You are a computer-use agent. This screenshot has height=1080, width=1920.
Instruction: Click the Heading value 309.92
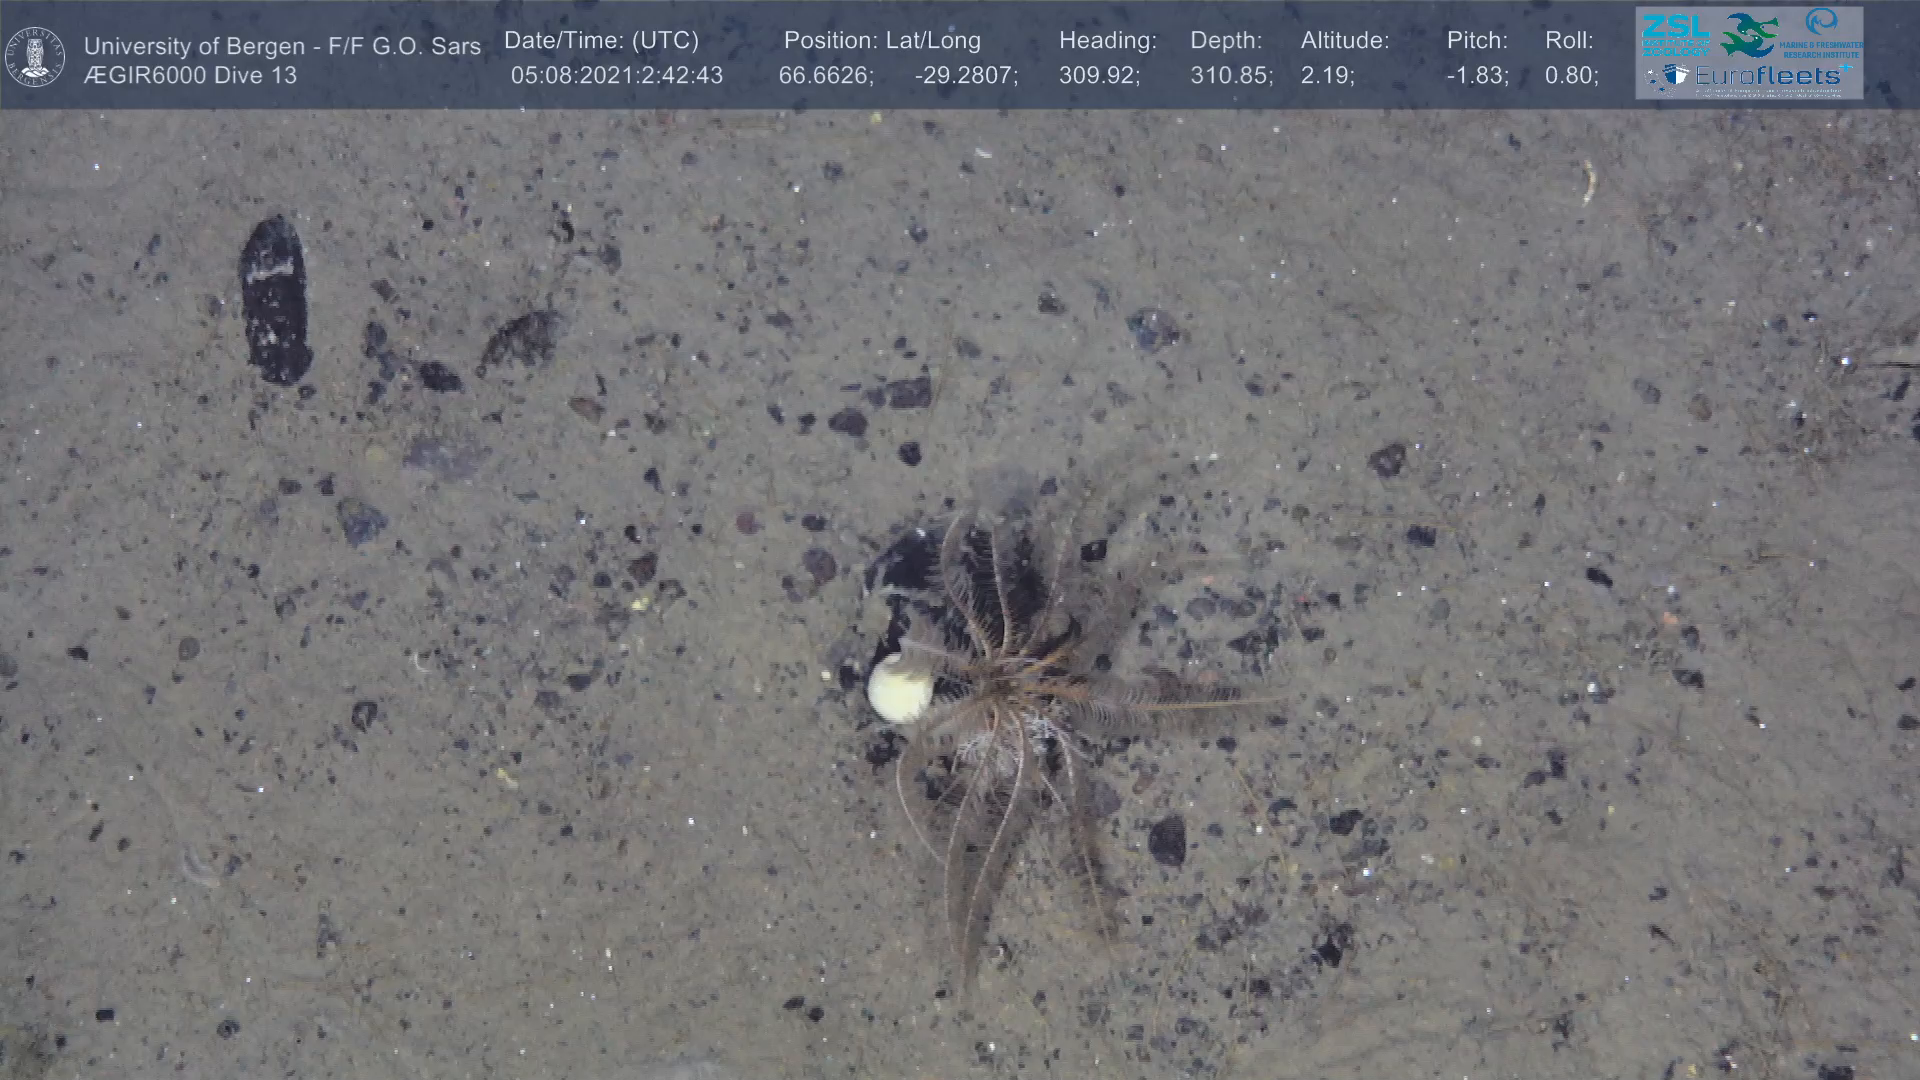click(1099, 76)
